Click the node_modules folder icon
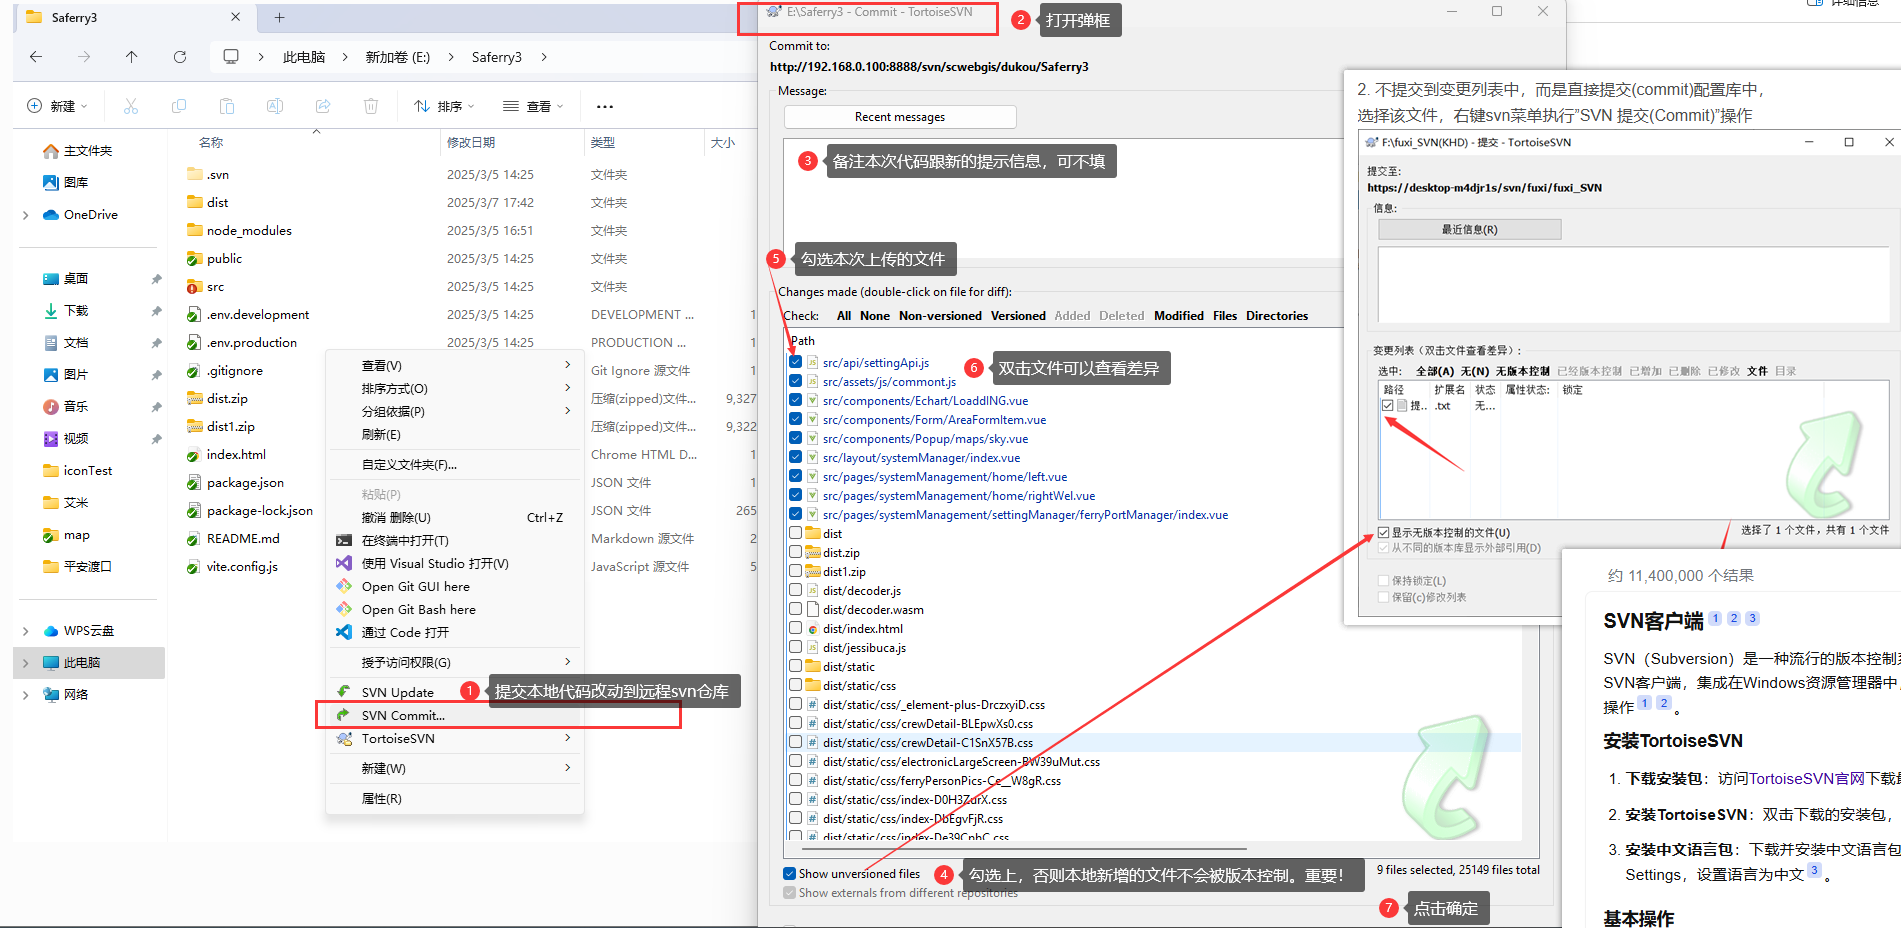Screen dimensions: 1901x928 (195, 230)
